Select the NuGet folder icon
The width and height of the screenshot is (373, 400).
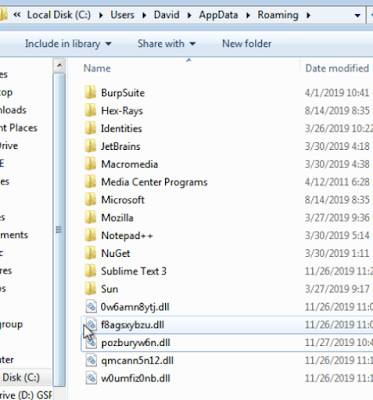90,253
